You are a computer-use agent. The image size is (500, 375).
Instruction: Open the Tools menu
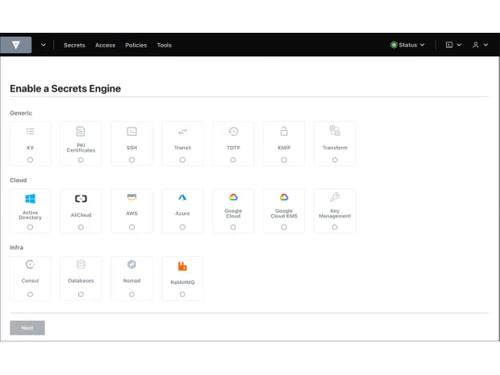click(x=164, y=45)
